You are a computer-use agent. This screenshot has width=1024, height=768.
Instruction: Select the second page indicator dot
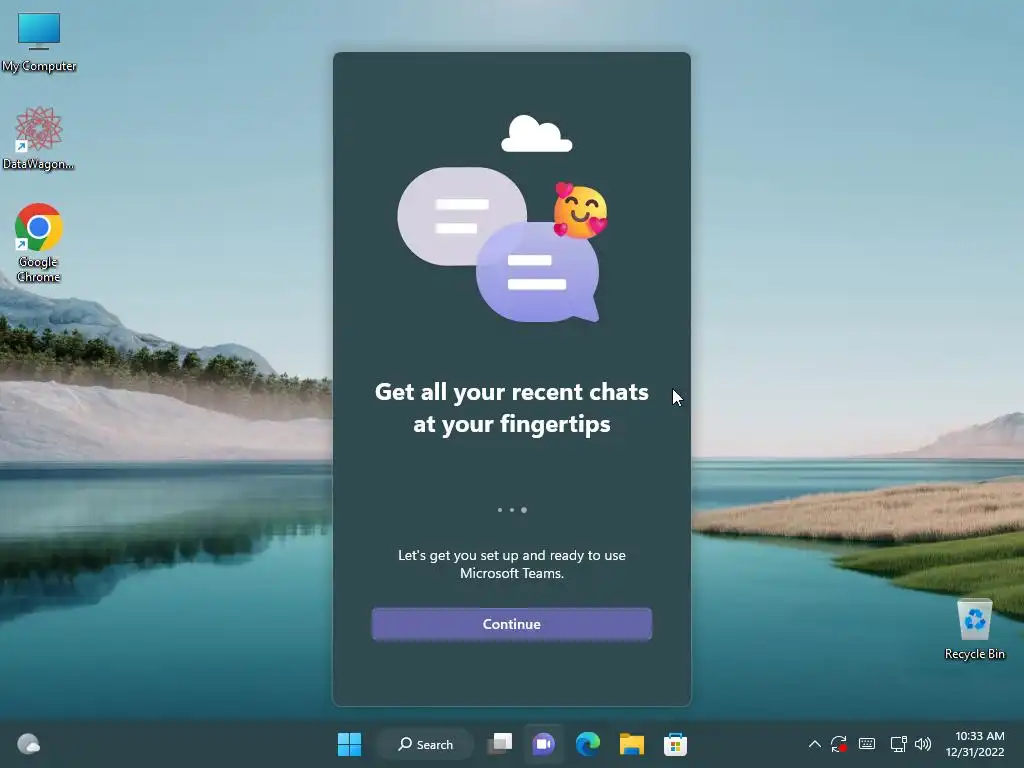point(512,510)
